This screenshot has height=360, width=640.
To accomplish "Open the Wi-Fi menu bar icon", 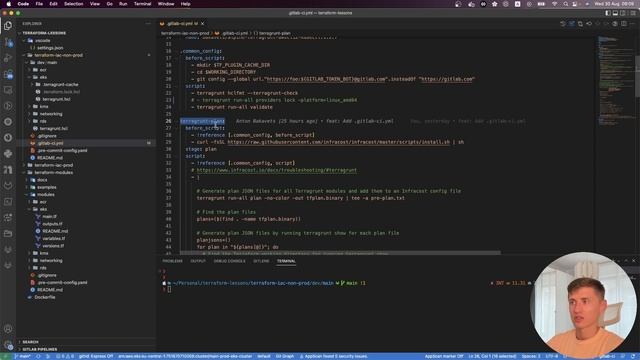I will point(554,4).
